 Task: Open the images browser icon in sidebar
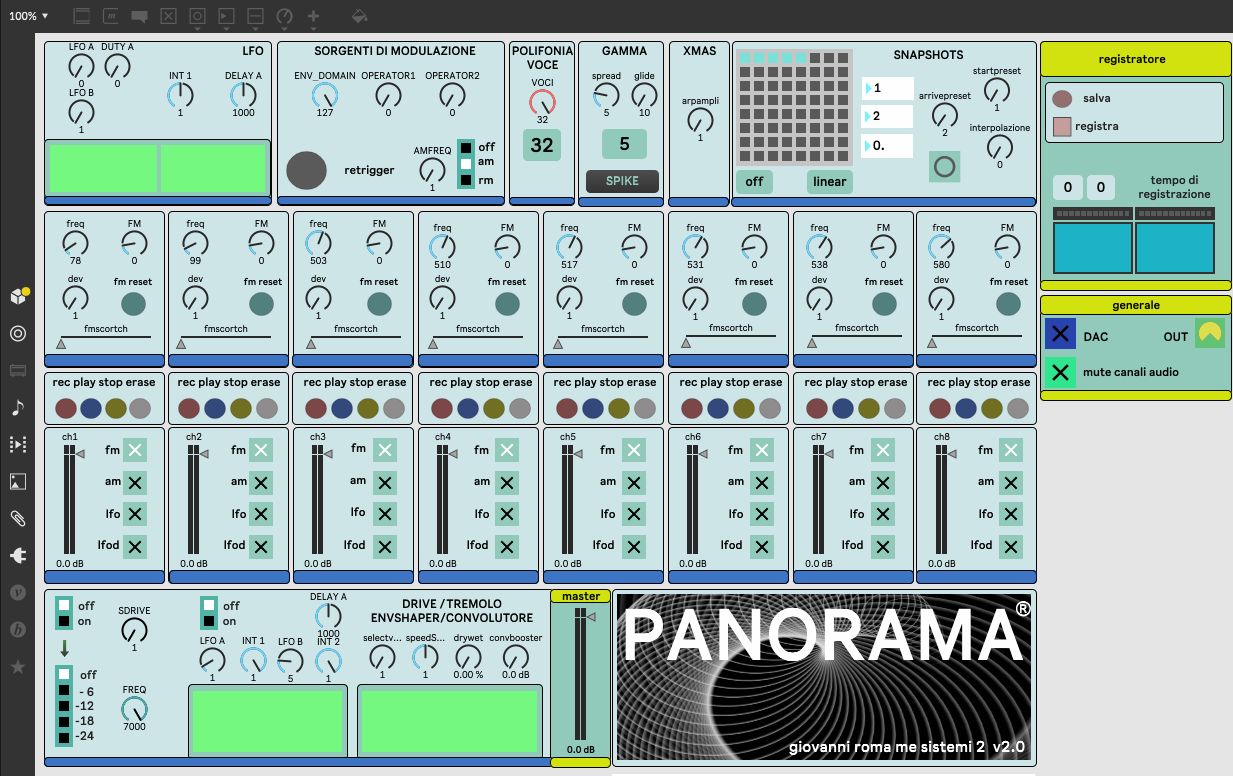pyautogui.click(x=18, y=481)
